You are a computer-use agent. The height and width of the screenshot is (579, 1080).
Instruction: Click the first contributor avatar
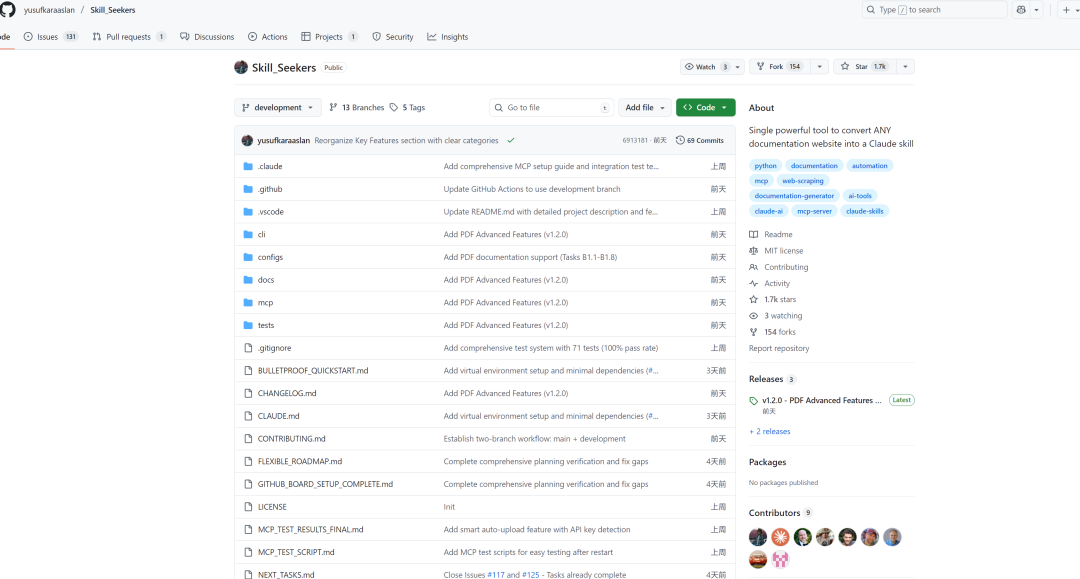tap(758, 537)
